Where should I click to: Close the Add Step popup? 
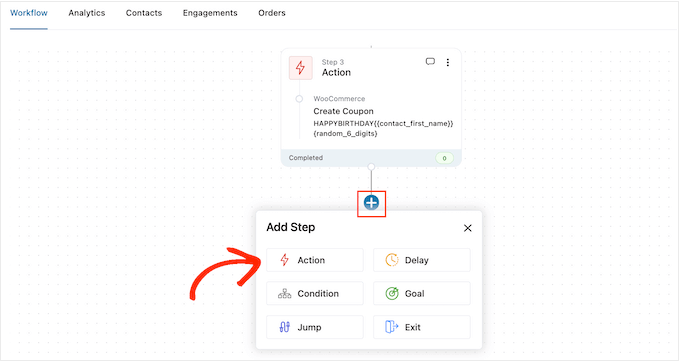[x=468, y=228]
